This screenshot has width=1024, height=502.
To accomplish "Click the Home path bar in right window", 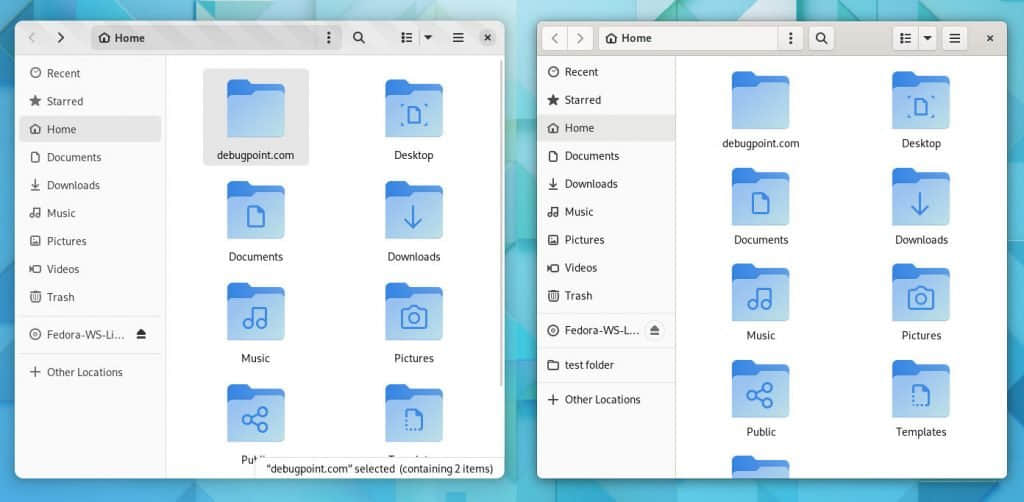I will tap(688, 38).
